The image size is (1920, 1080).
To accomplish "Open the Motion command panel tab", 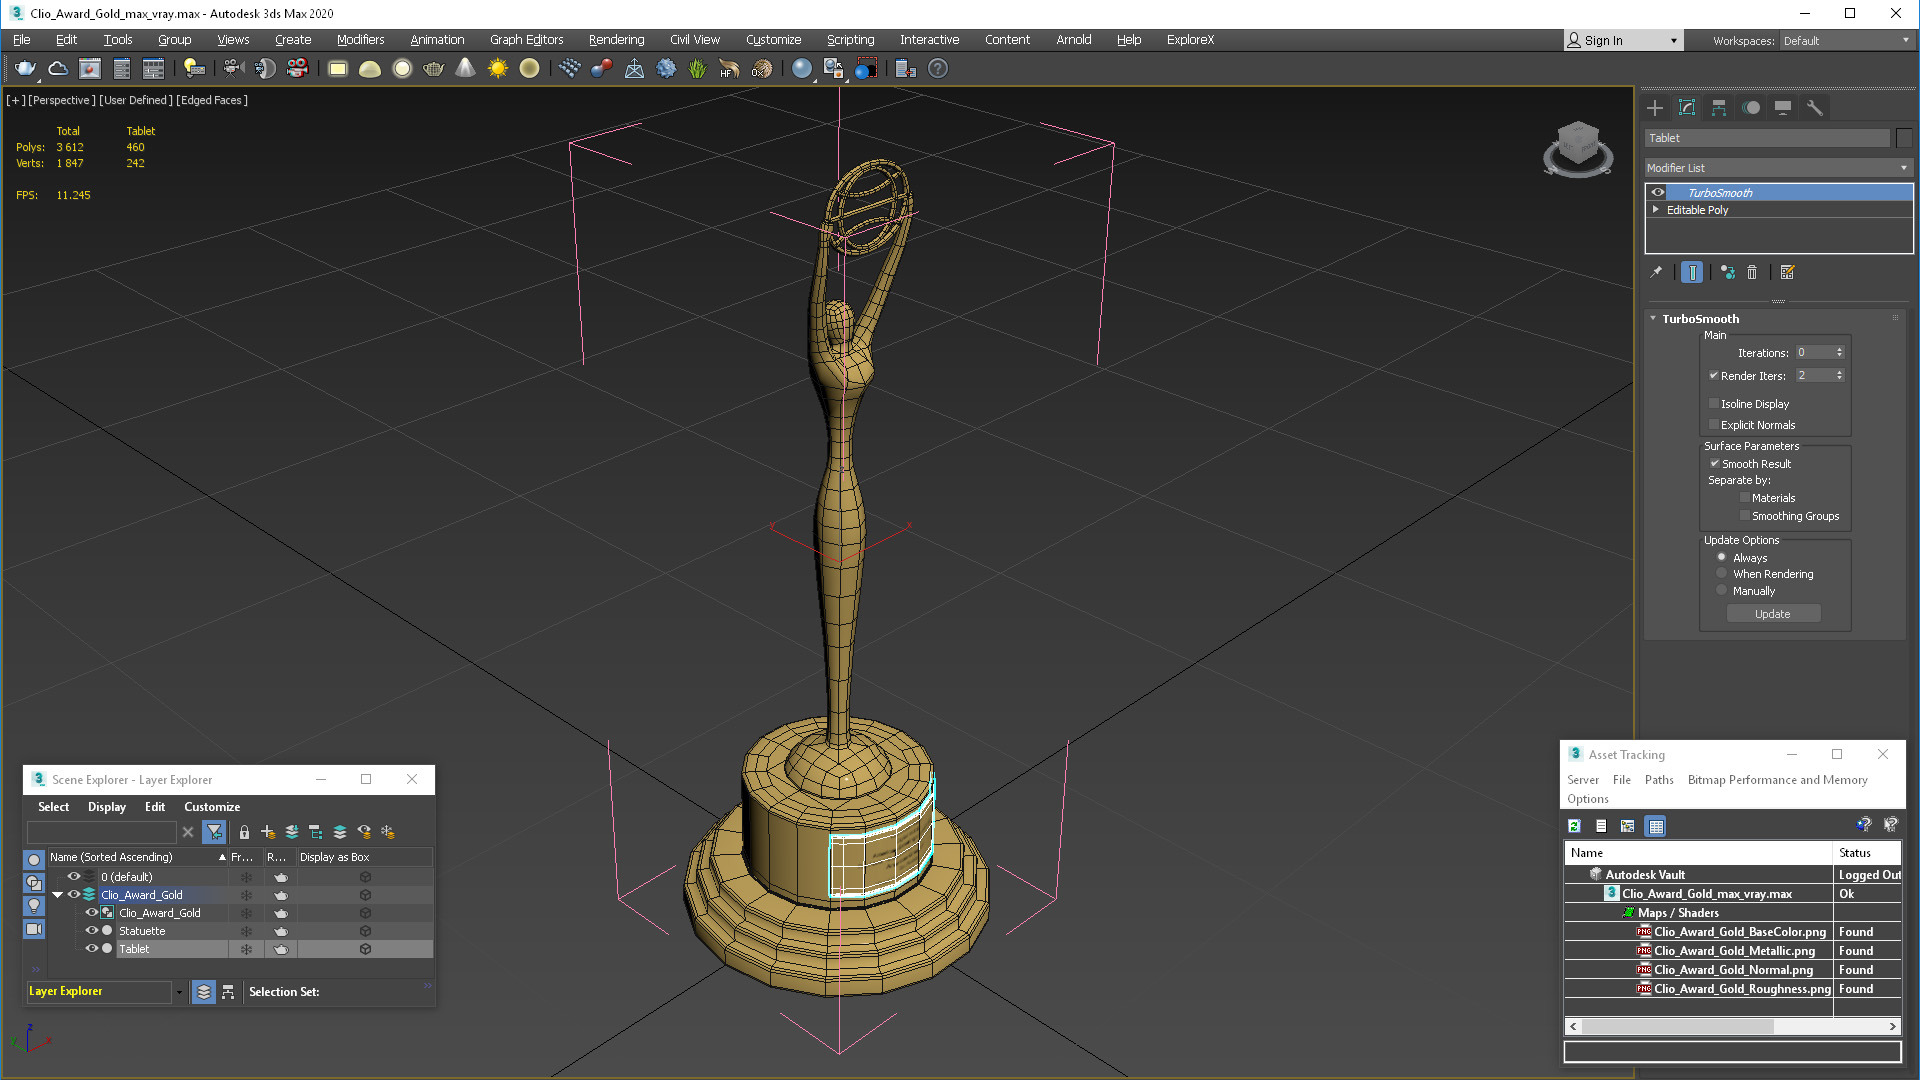I will point(1751,108).
